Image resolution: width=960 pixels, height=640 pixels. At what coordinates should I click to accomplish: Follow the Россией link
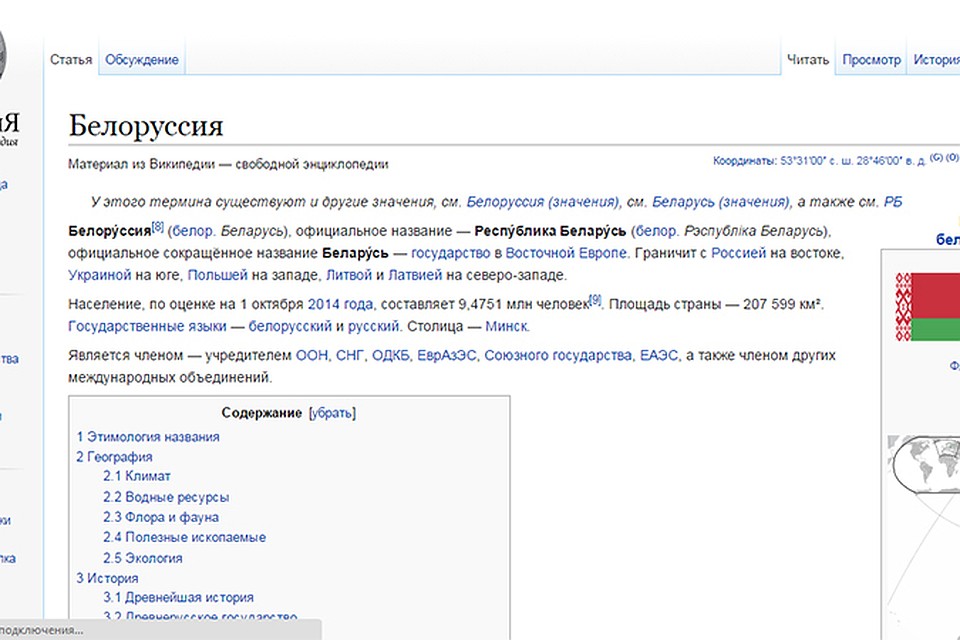point(738,253)
